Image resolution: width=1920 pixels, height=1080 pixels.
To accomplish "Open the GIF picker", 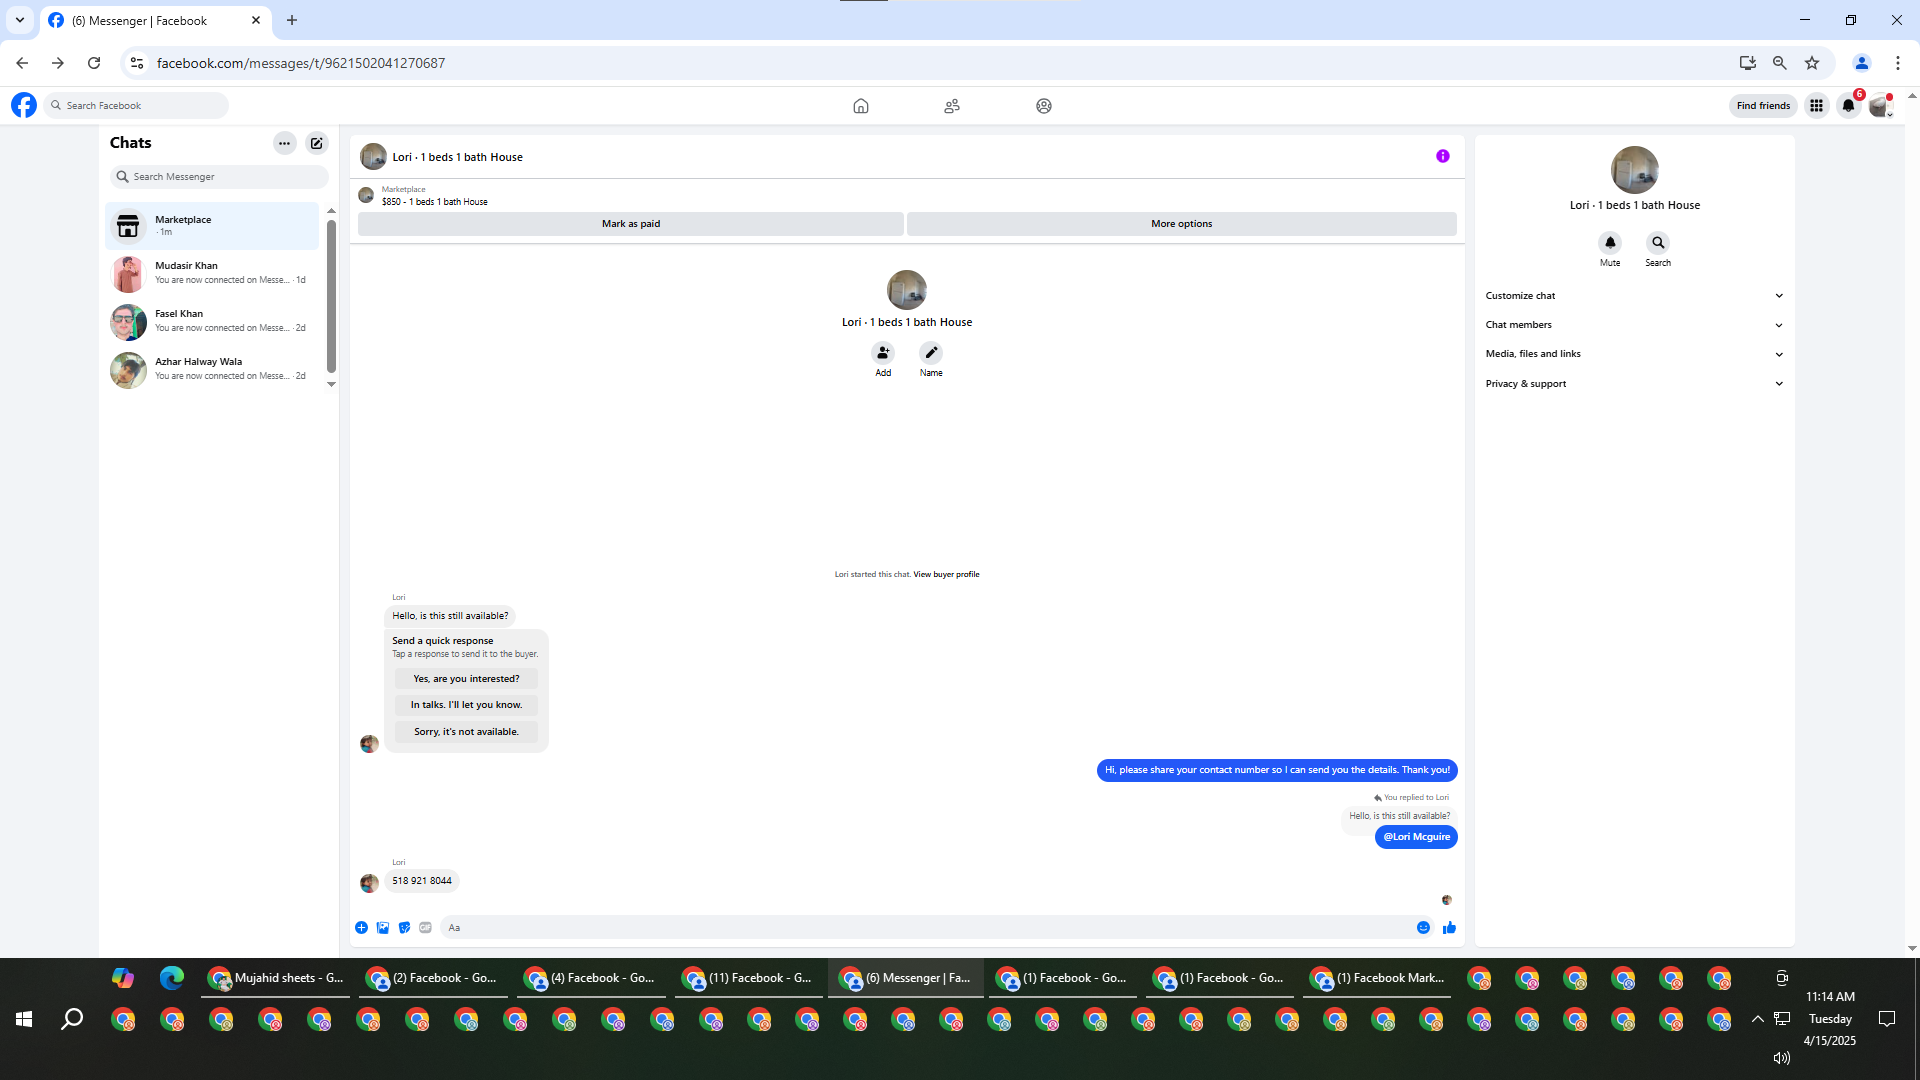I will tap(426, 928).
